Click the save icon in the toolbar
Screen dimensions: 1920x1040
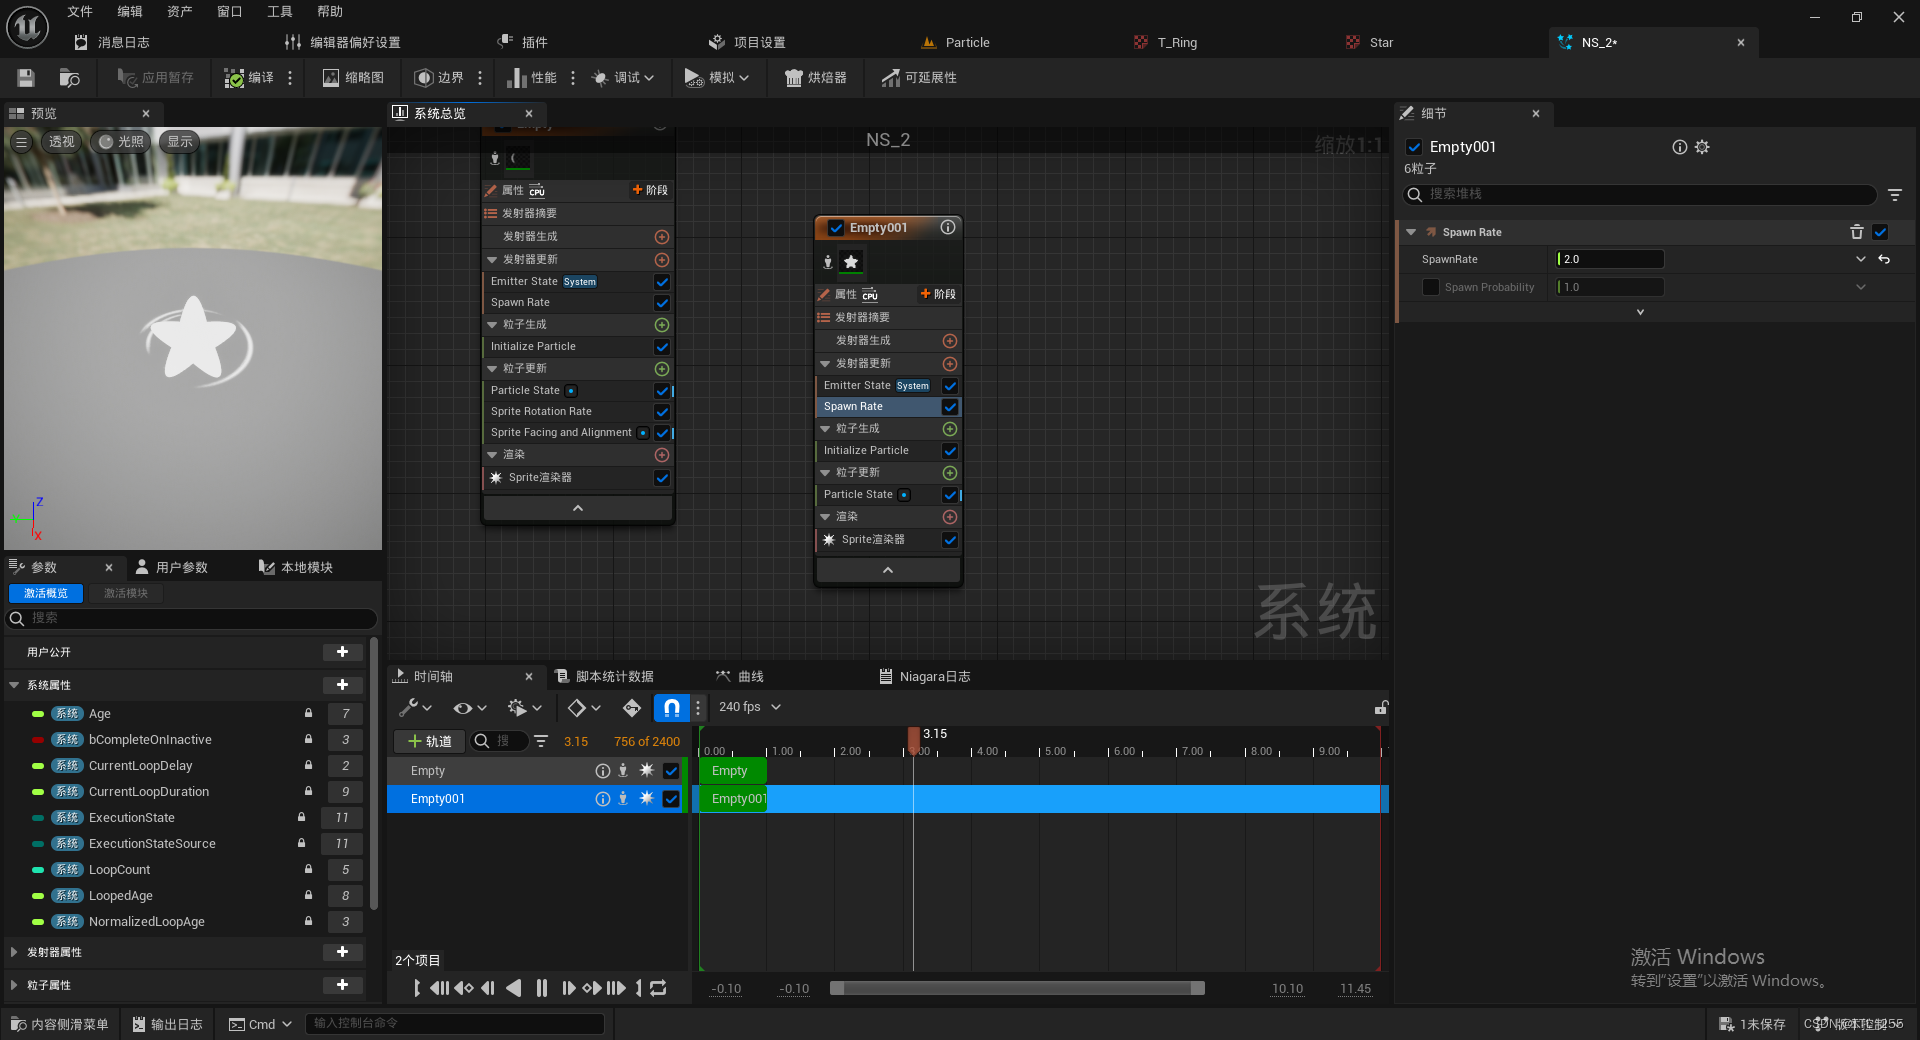coord(26,78)
